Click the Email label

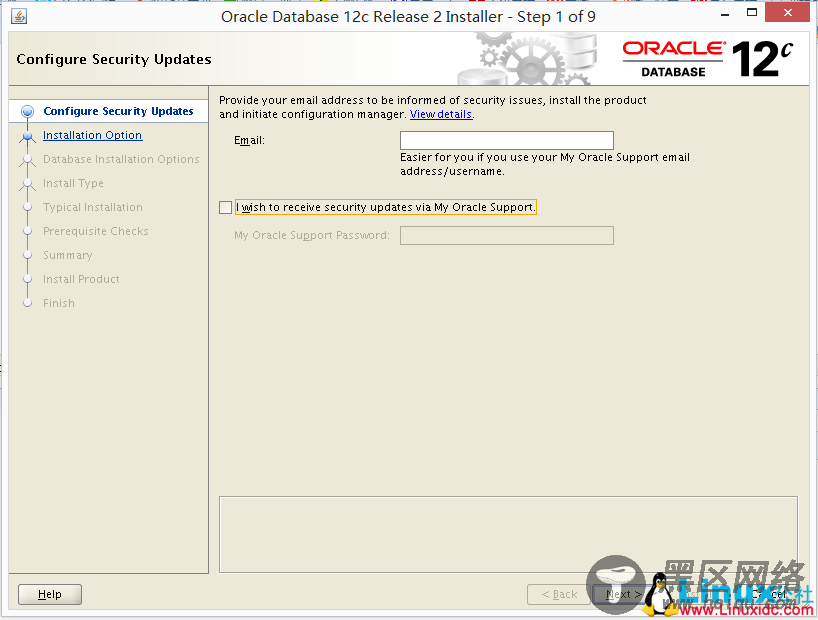coord(249,140)
